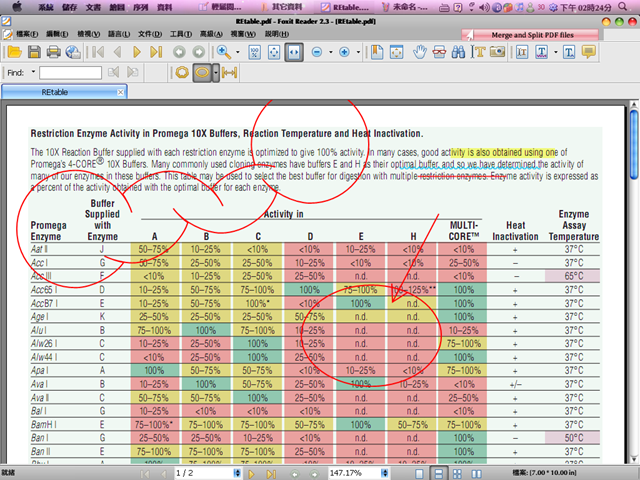Find previous match button

[x=113, y=73]
